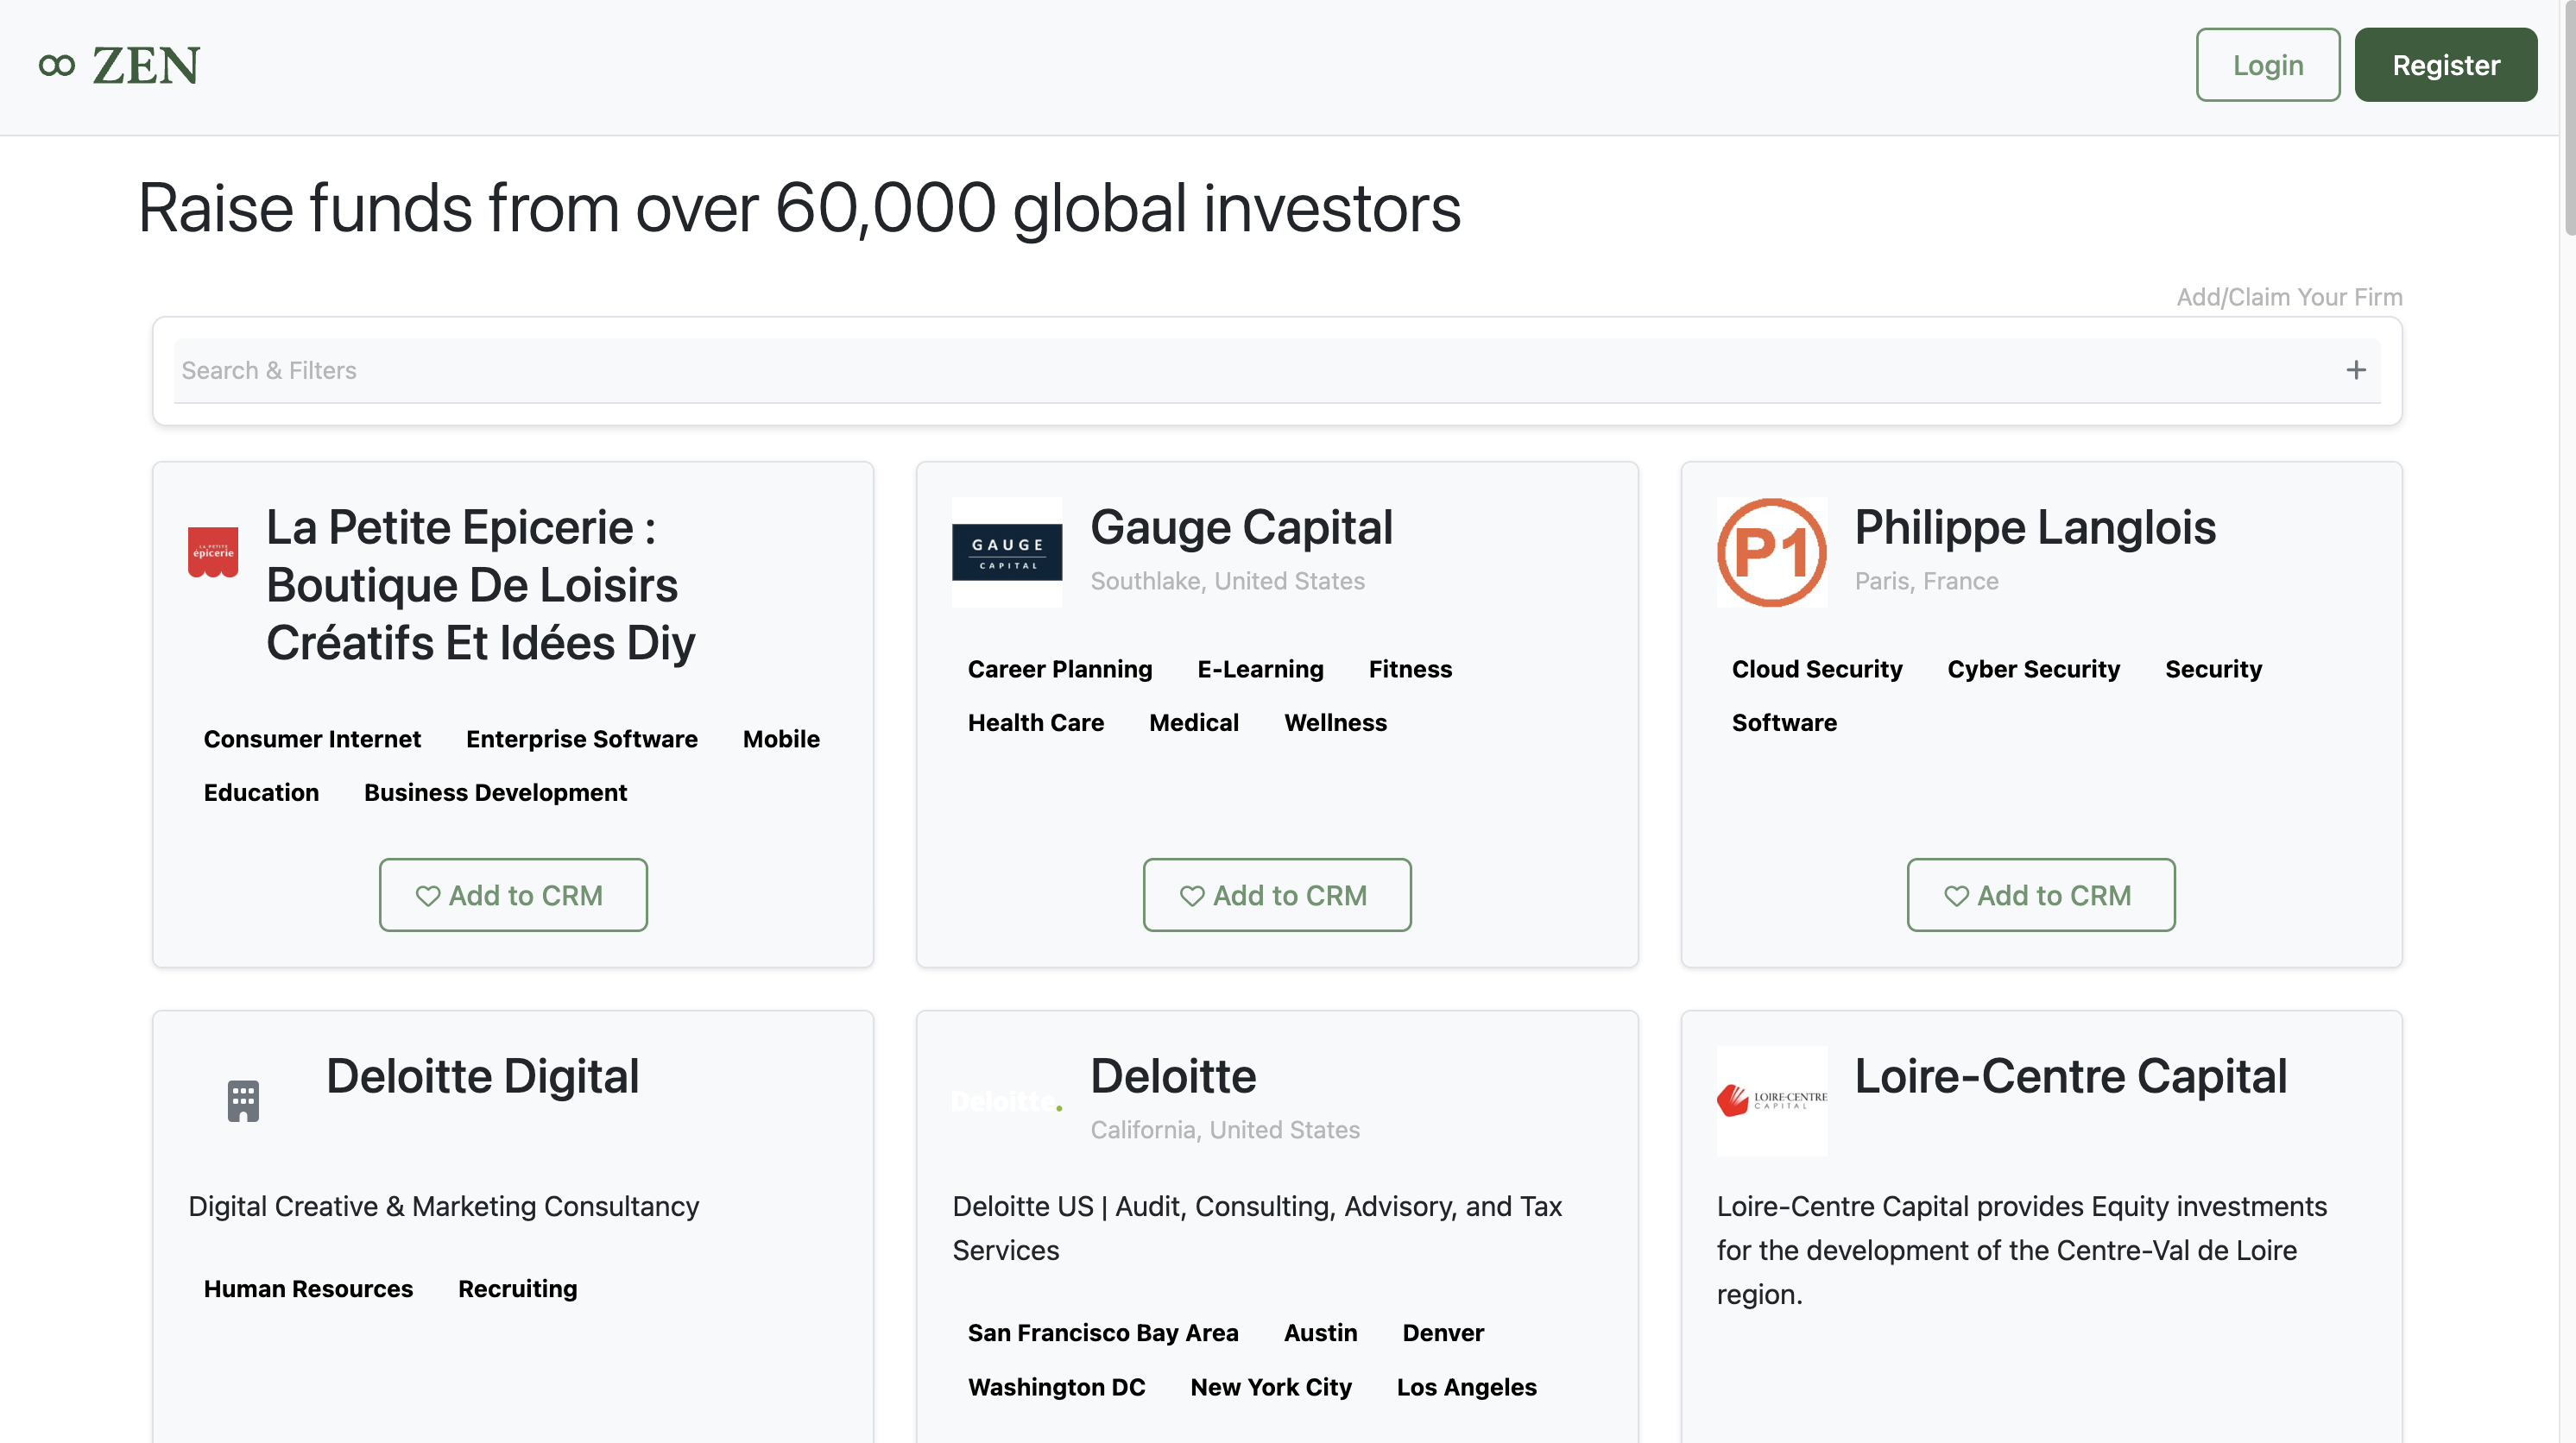Click the Gauge Capital logo
The height and width of the screenshot is (1443, 2576).
1007,552
